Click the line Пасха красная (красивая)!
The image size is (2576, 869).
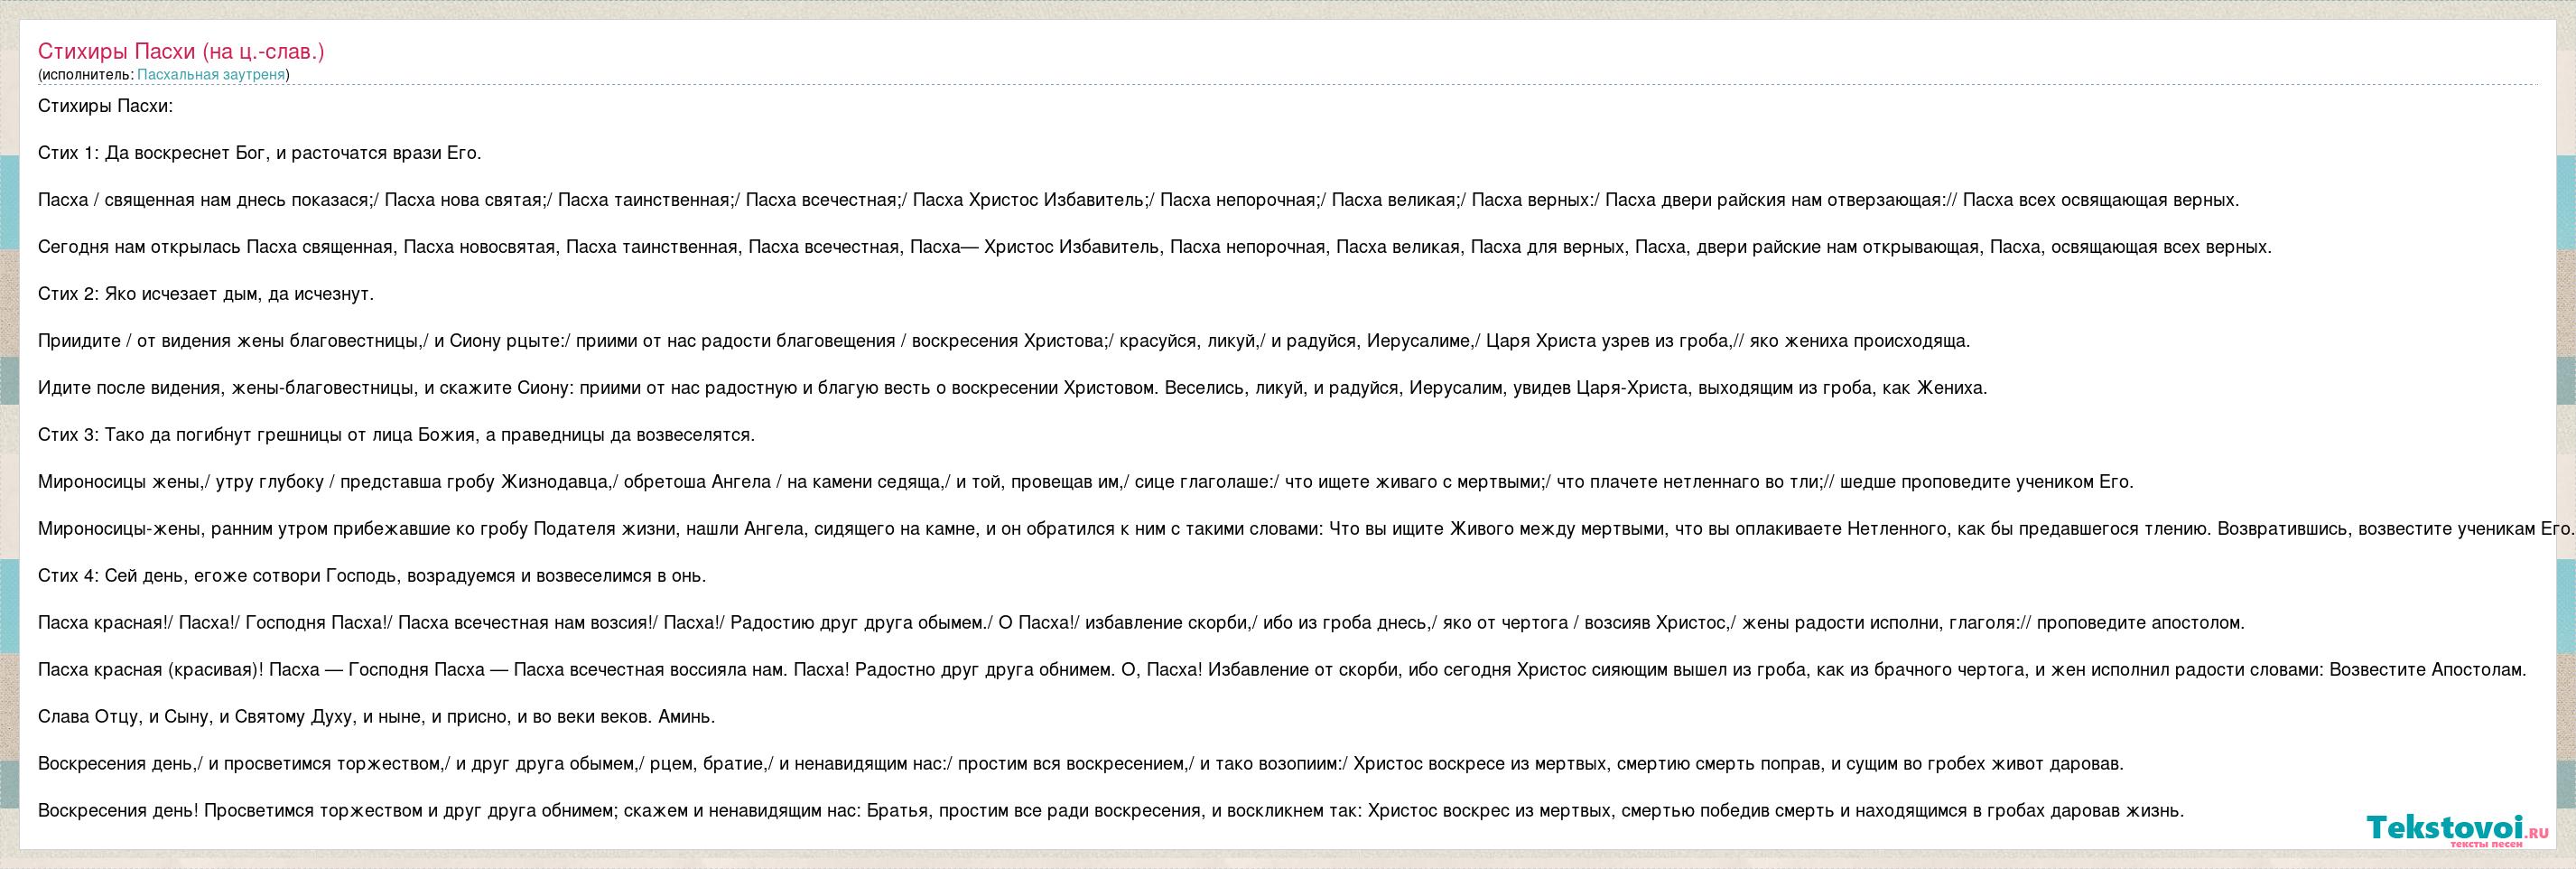[1281, 670]
